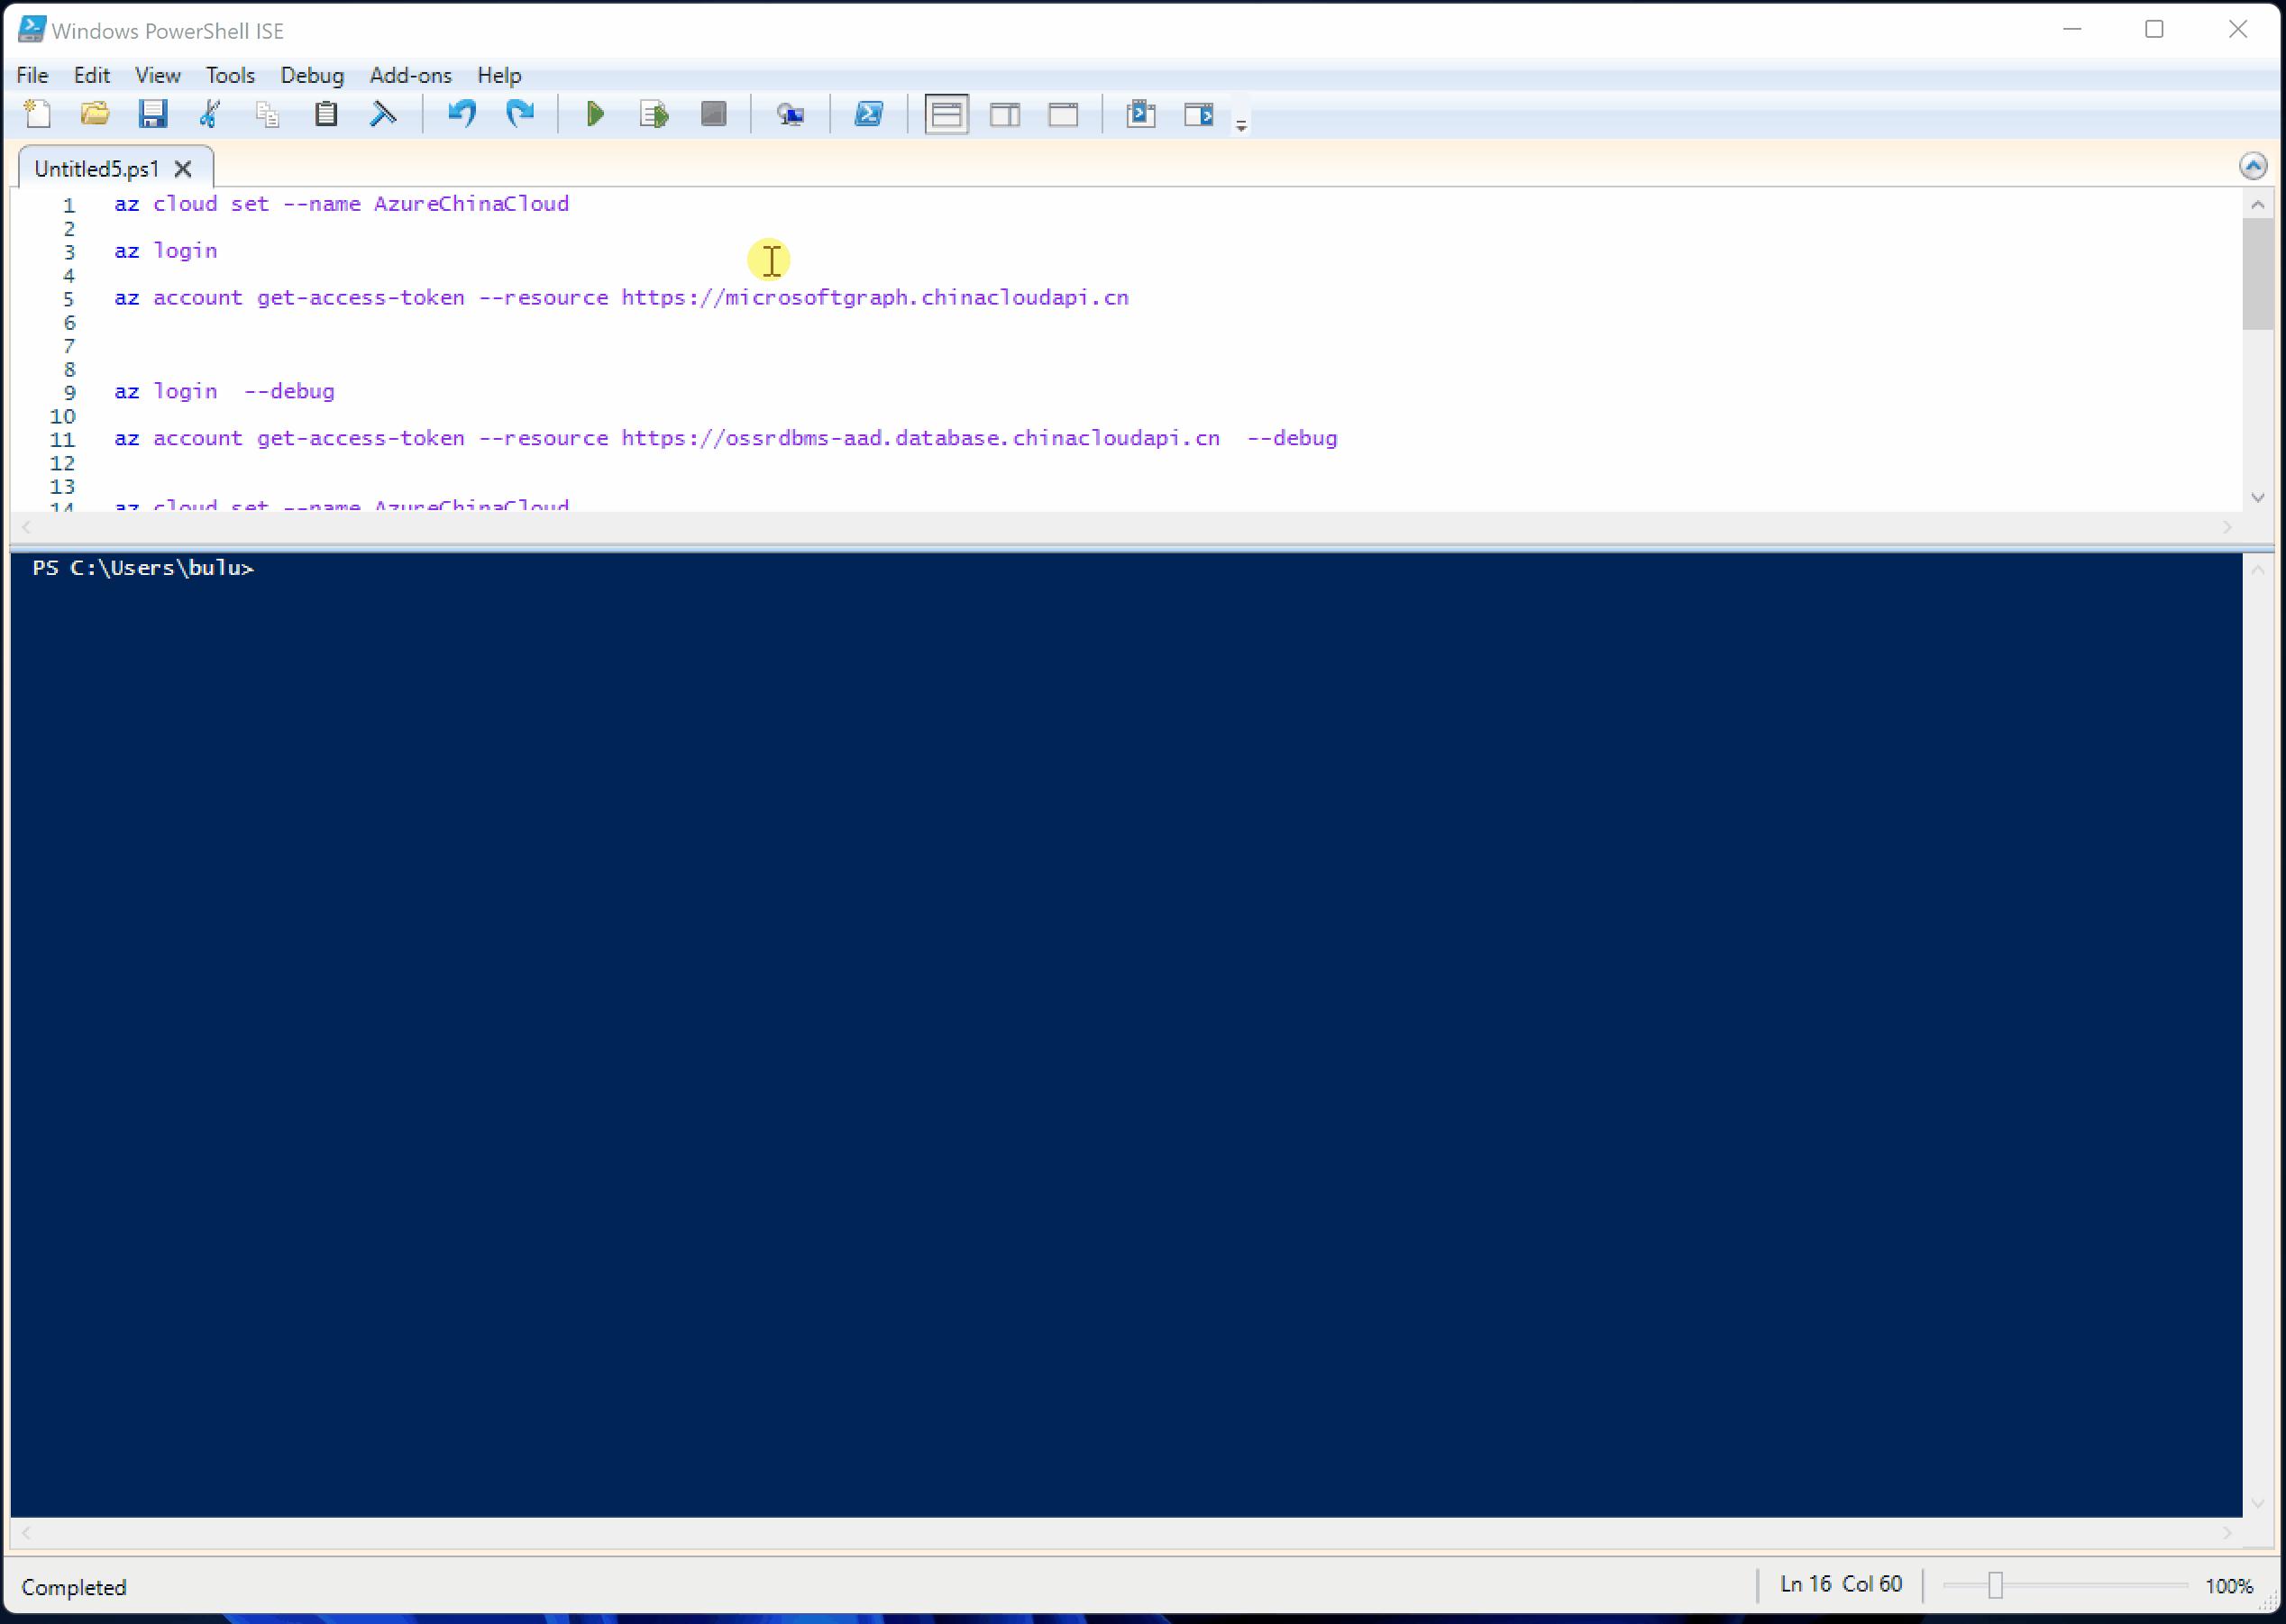Open the Add-ons menu
Viewport: 2286px width, 1624px height.
[409, 75]
